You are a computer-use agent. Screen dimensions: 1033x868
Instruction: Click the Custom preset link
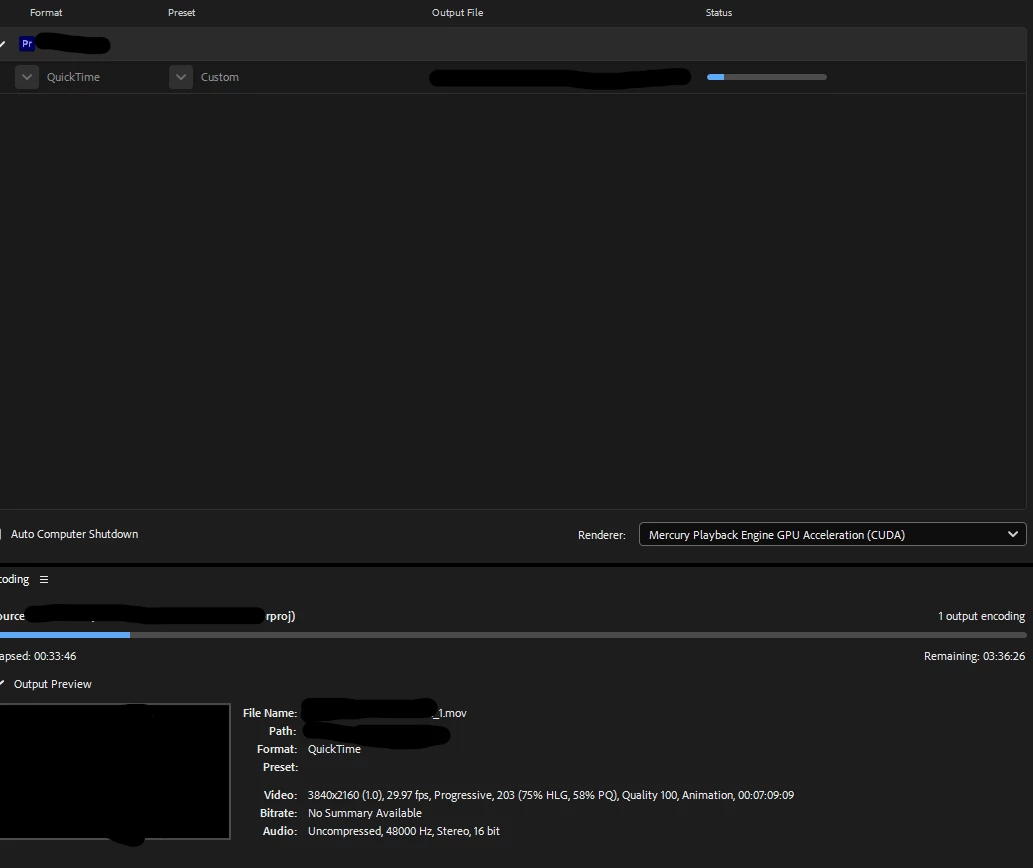tap(219, 77)
